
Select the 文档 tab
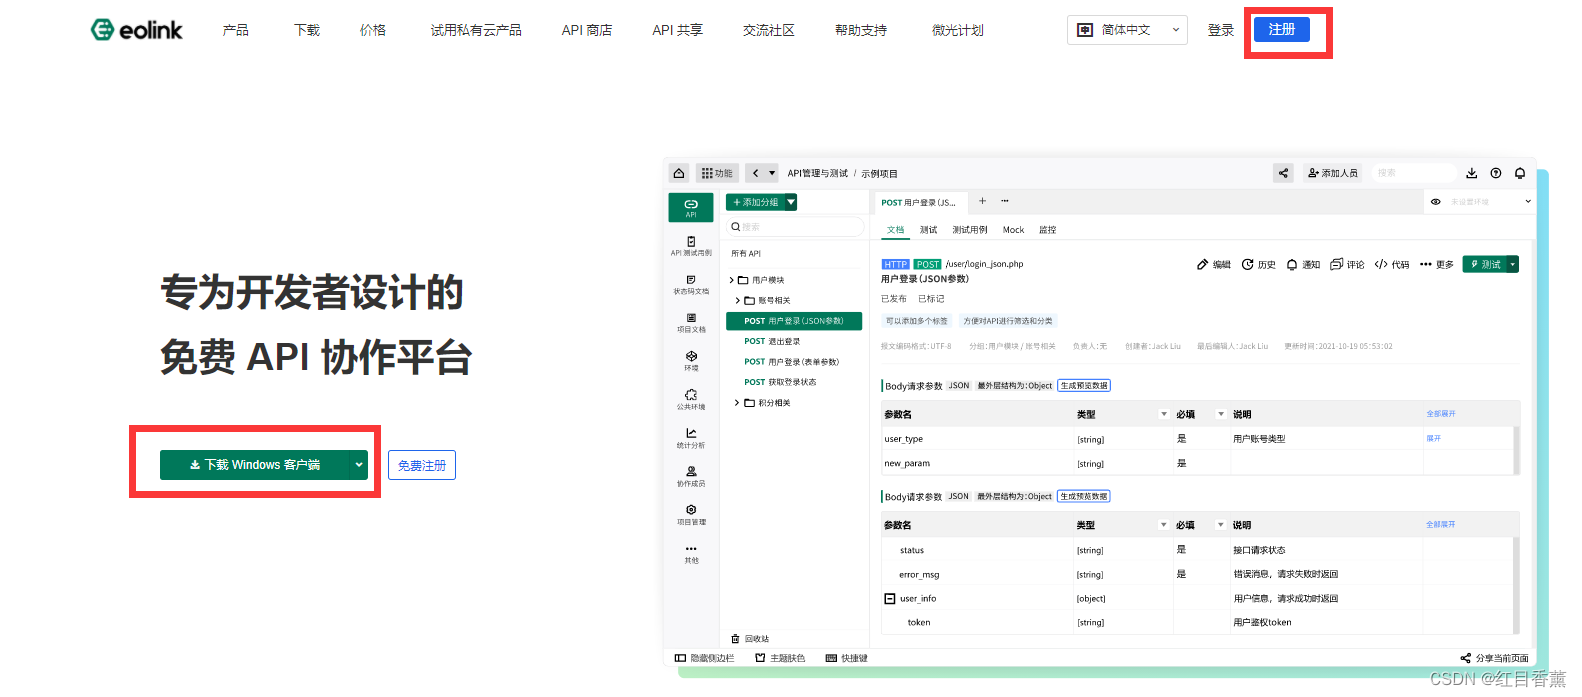point(896,230)
